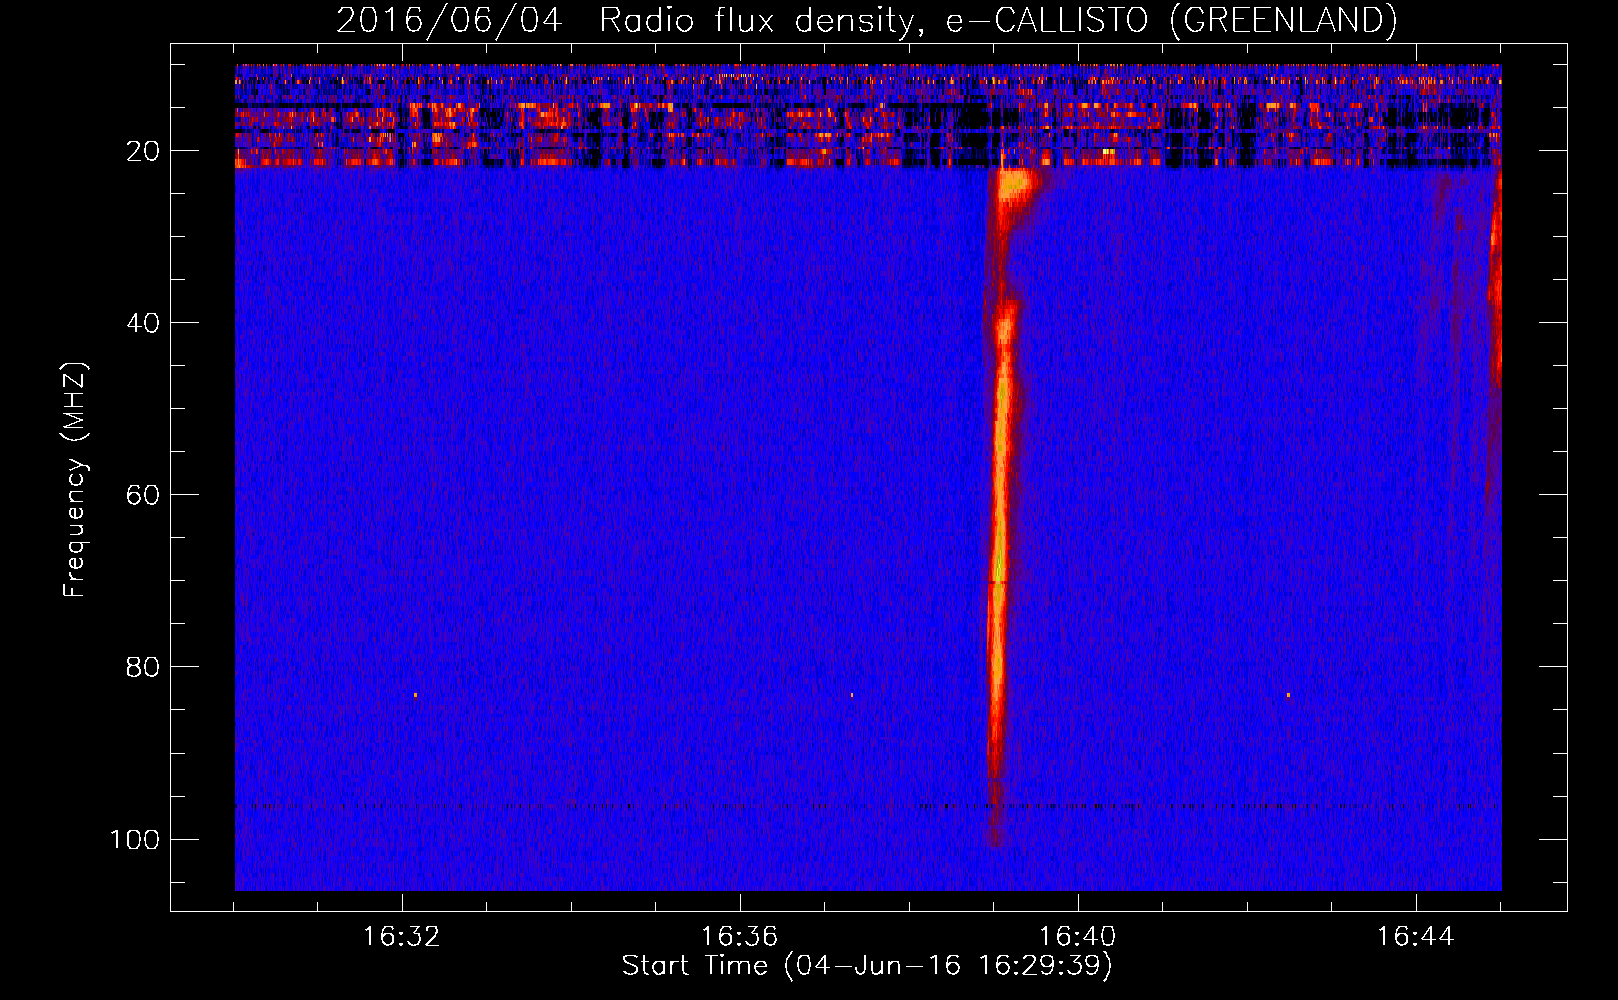Click the 40 MHz frequency tick label
This screenshot has height=1000, width=1618.
click(143, 323)
